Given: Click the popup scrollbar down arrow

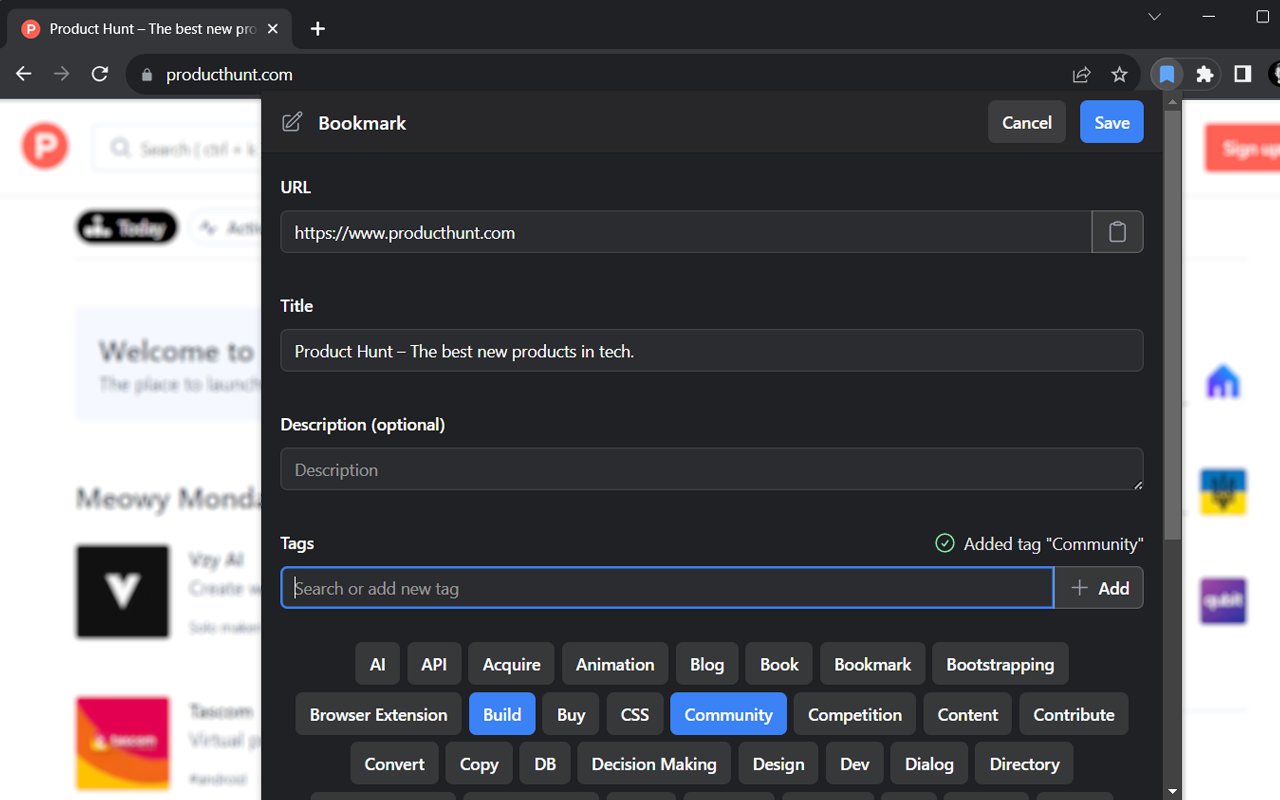Looking at the screenshot, I should 1173,791.
